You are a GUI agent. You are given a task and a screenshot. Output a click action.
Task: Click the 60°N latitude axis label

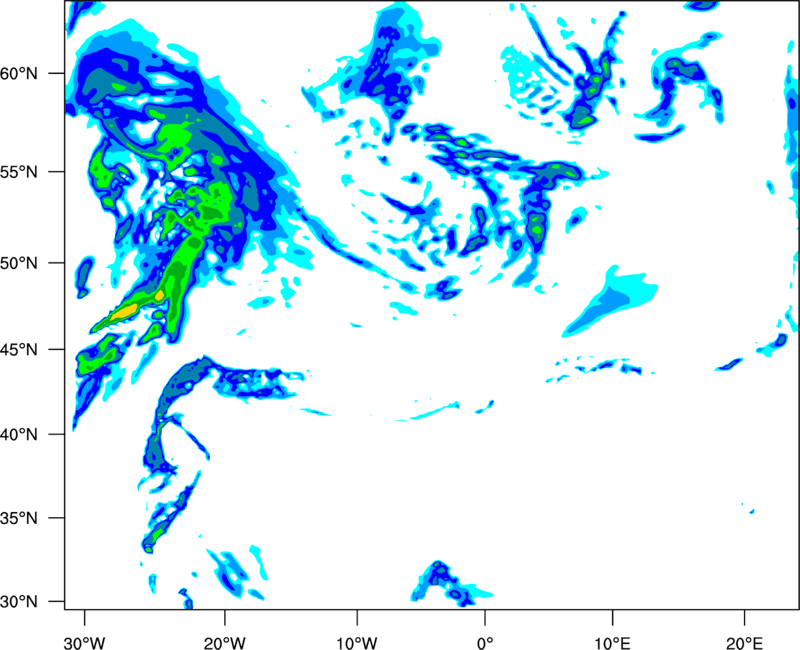point(19,74)
